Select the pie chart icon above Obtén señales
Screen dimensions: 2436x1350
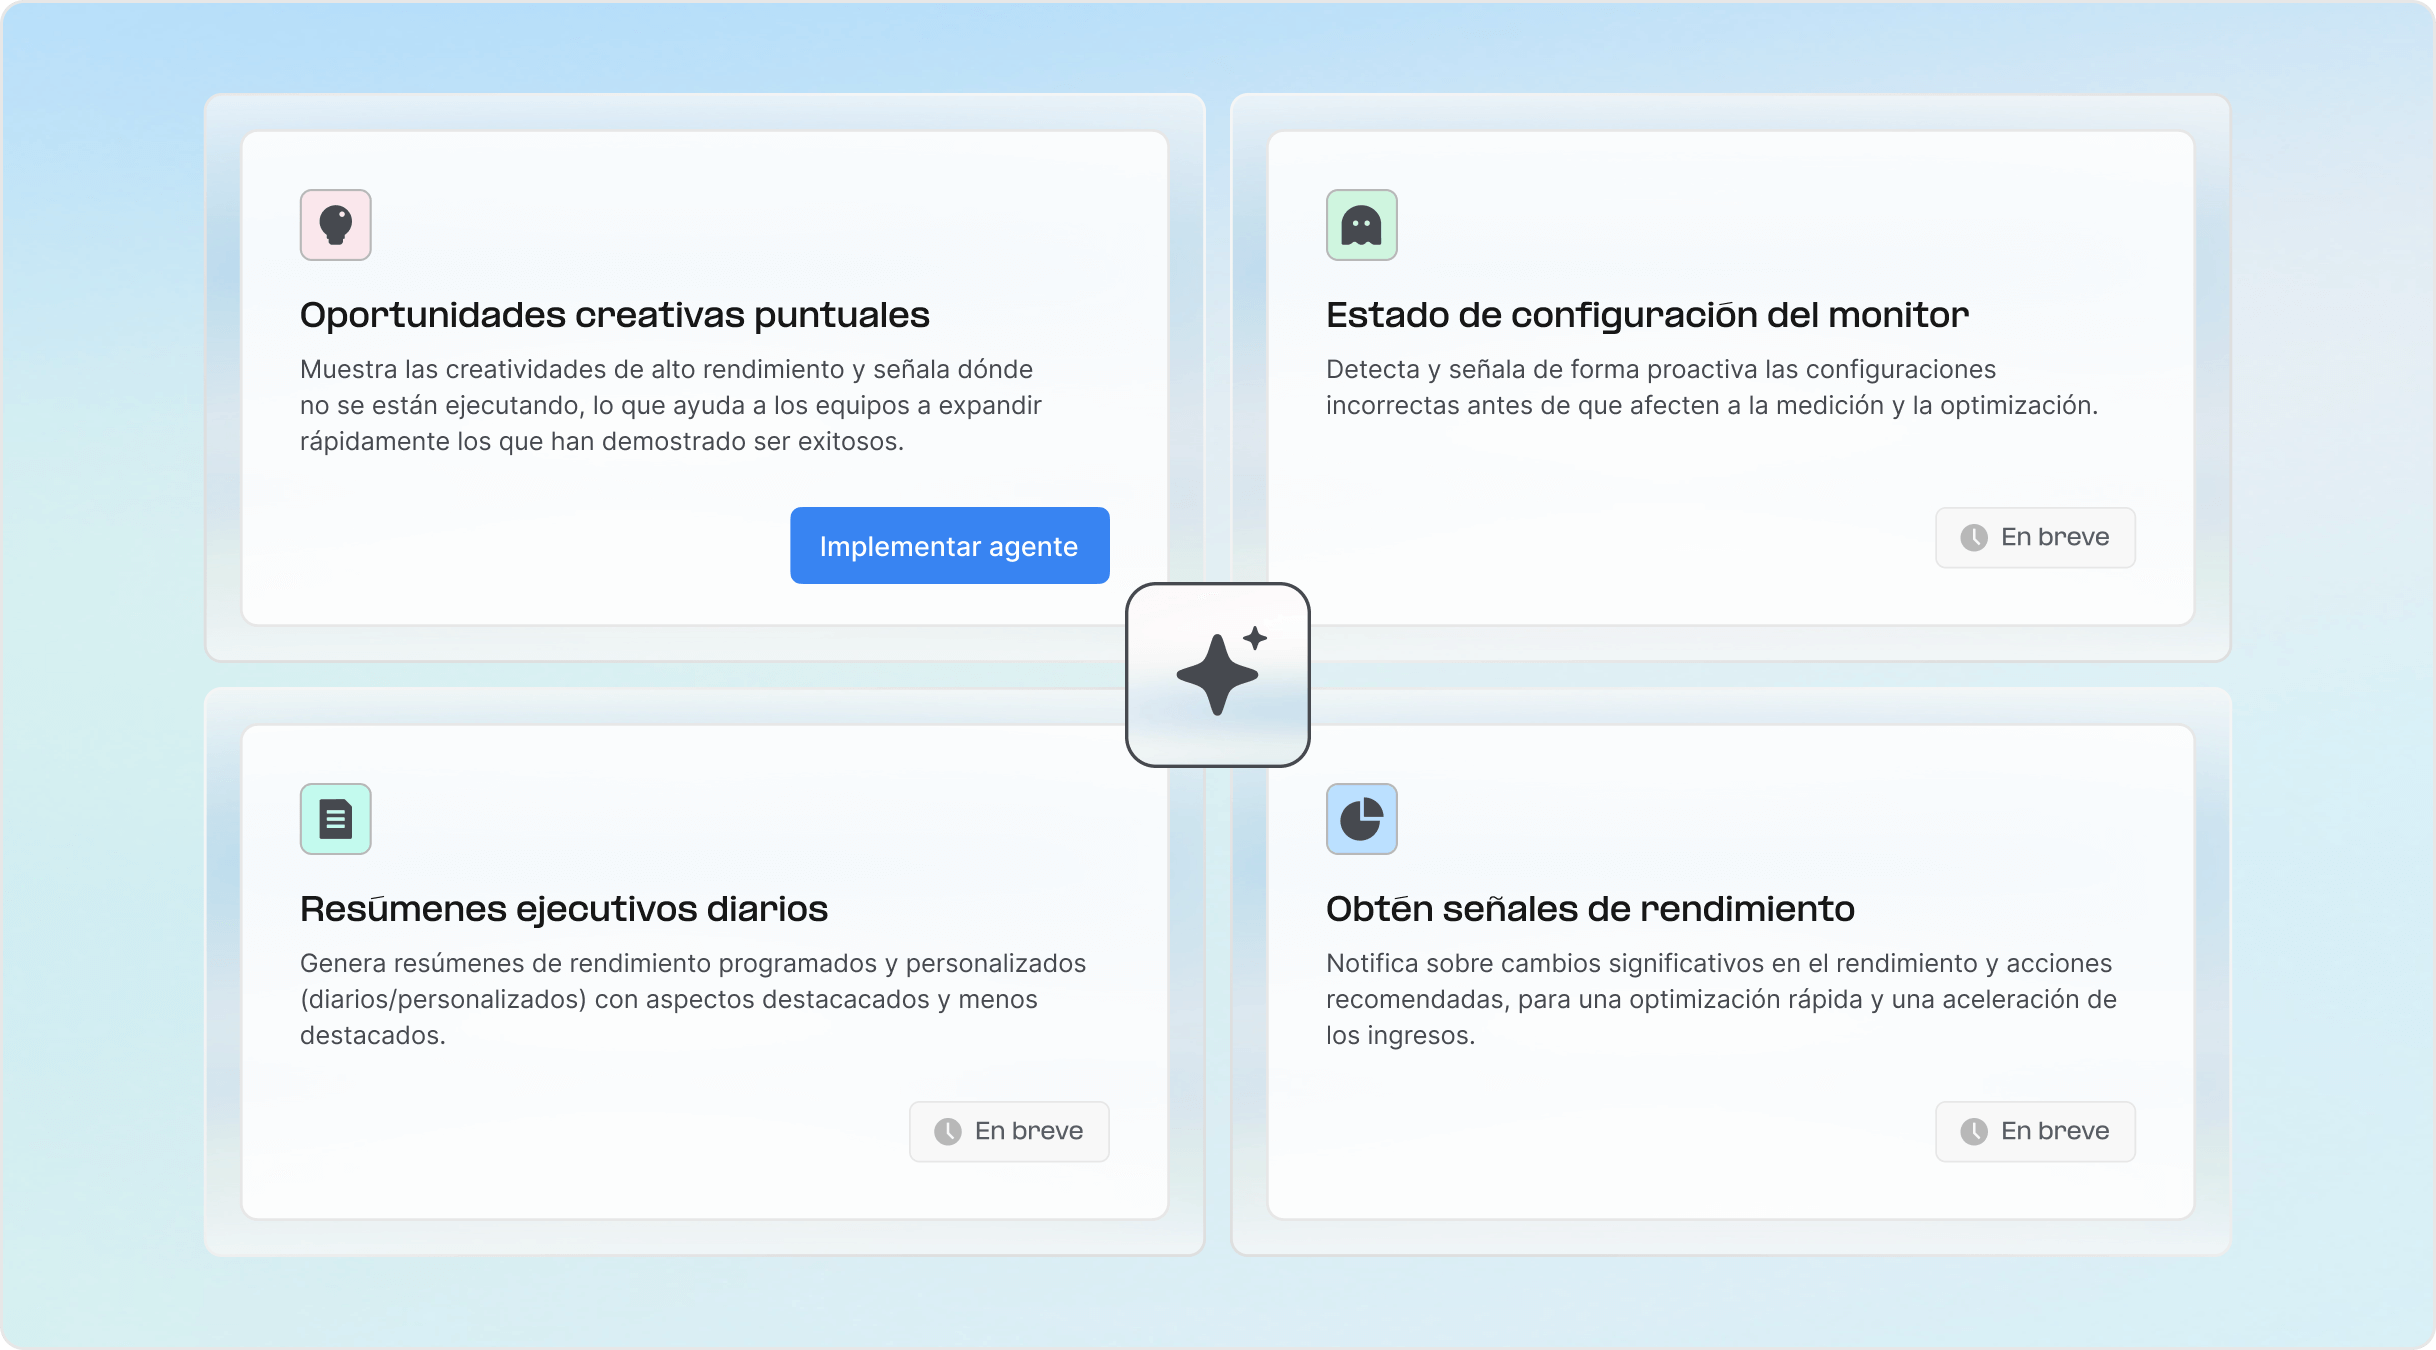coord(1361,819)
